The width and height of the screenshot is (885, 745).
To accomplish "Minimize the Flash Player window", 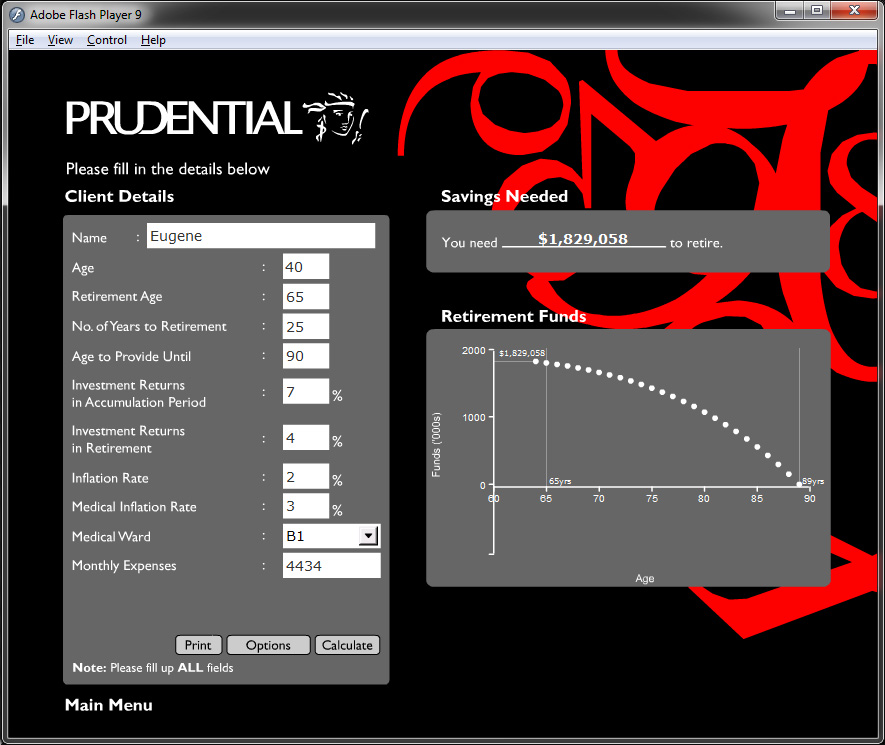I will point(790,11).
